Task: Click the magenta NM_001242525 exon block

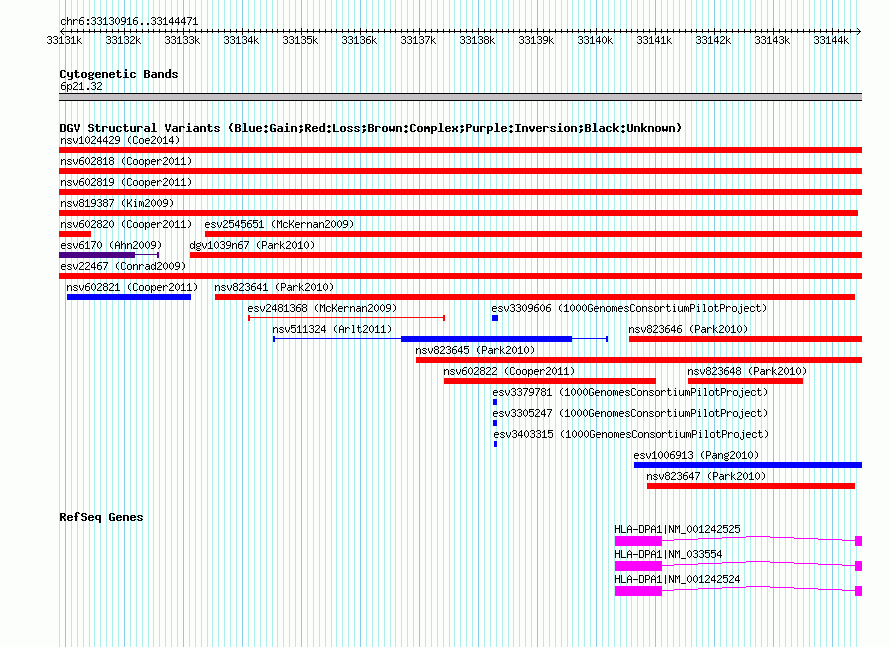Action: click(x=638, y=541)
